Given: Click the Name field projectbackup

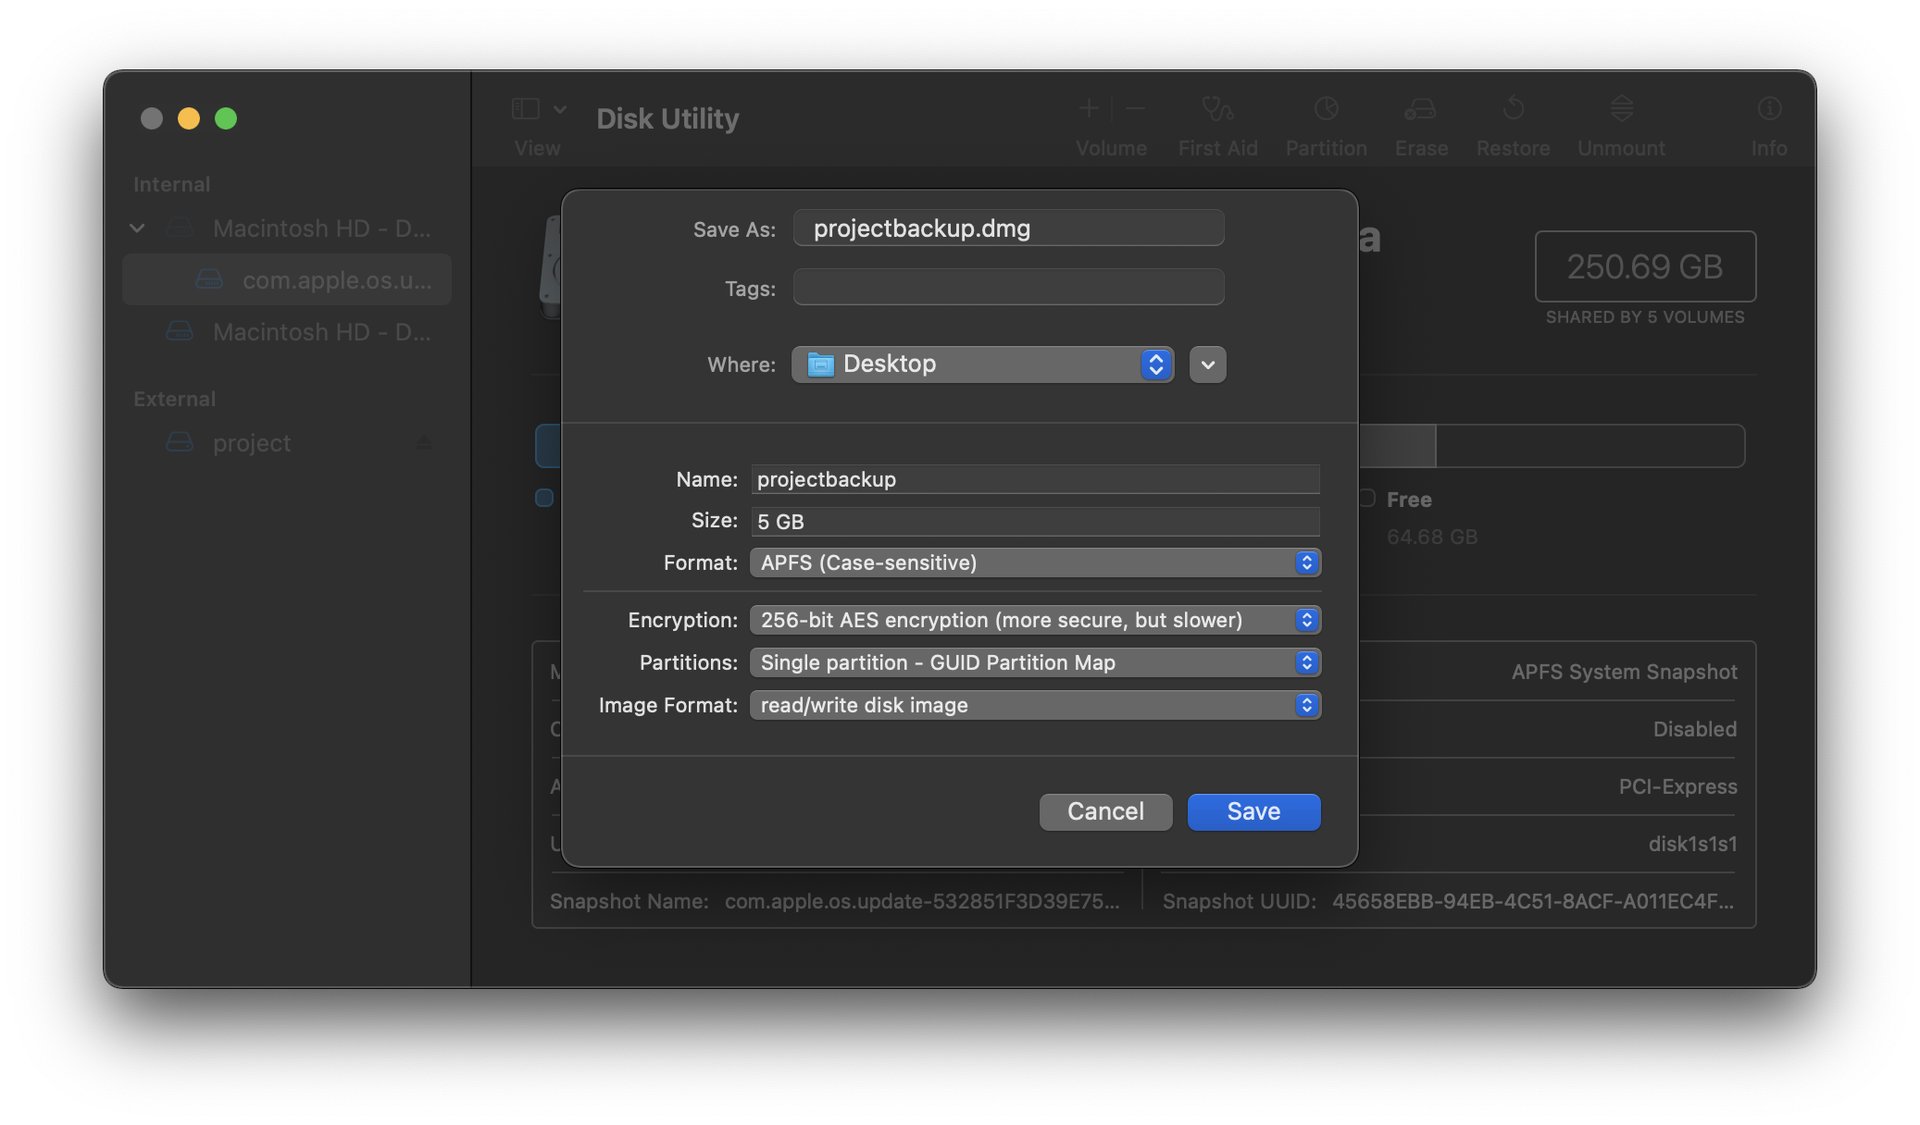Looking at the screenshot, I should [x=1035, y=479].
